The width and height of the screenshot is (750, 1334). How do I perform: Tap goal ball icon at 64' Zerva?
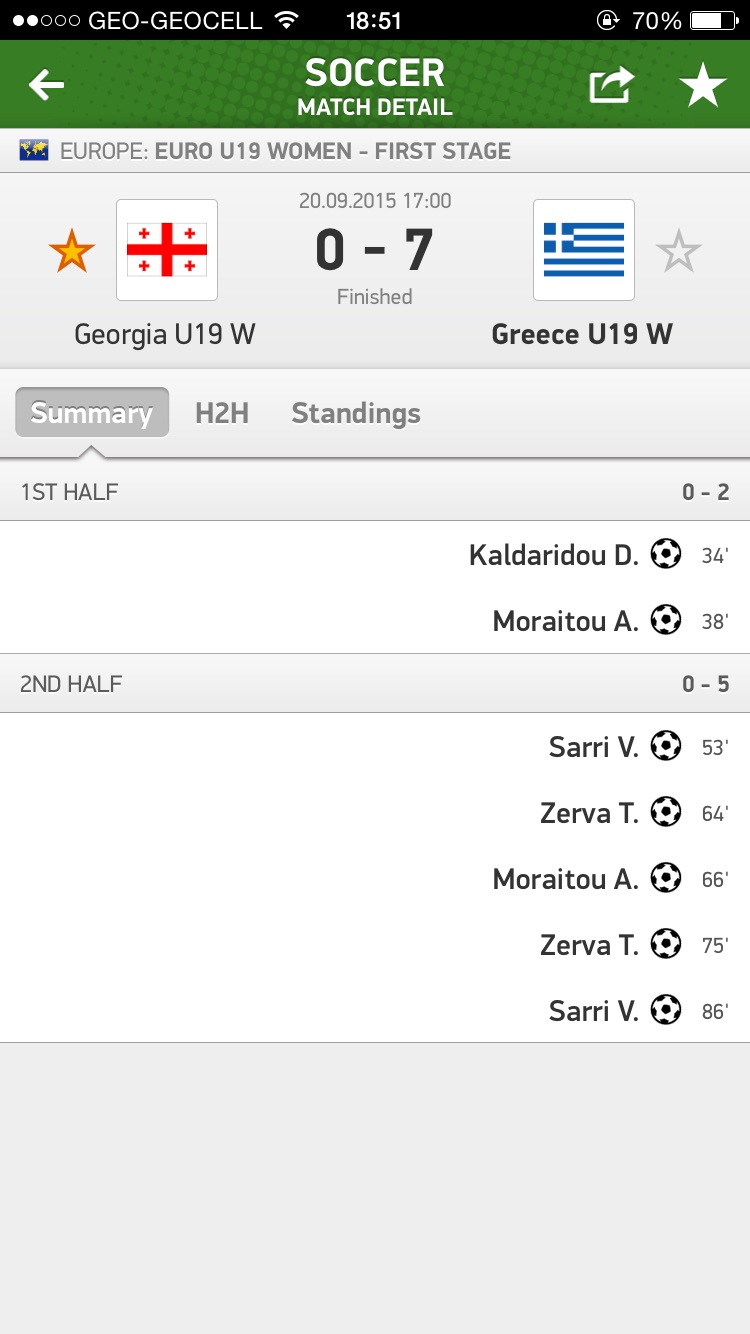pos(666,812)
